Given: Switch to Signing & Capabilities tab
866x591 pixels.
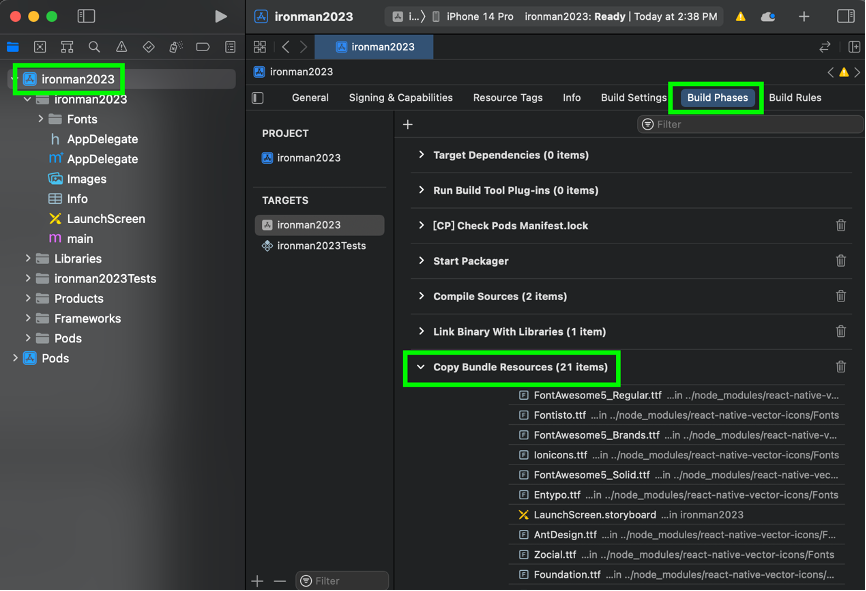Looking at the screenshot, I should pyautogui.click(x=400, y=98).
